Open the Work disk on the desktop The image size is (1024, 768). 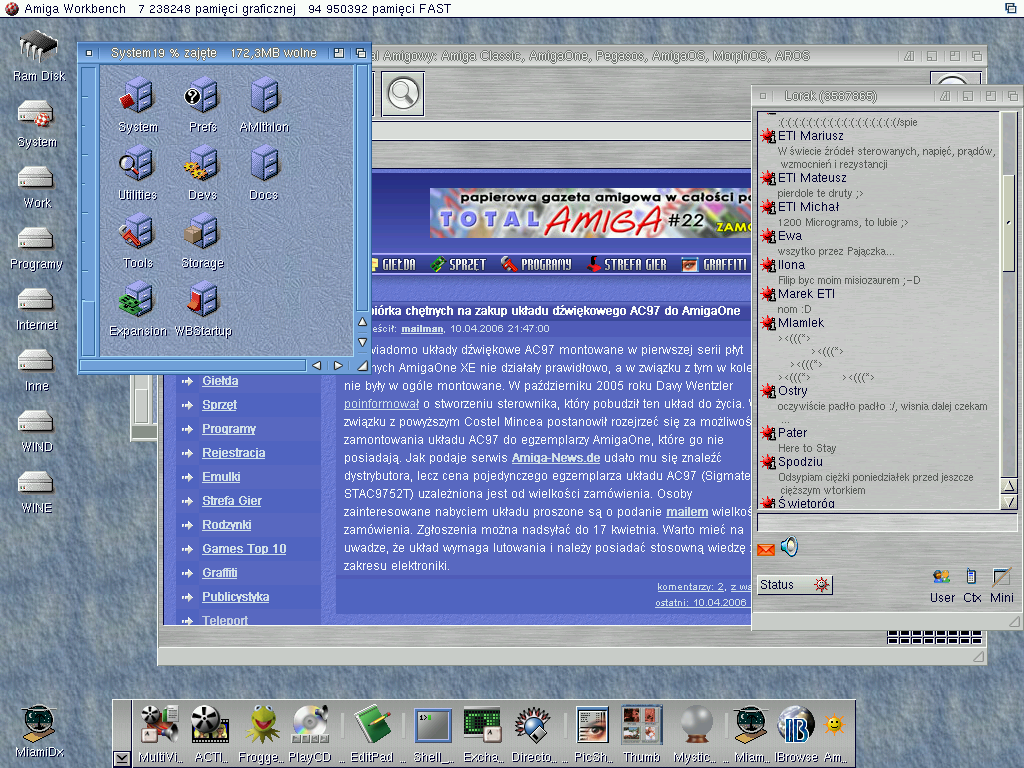(x=37, y=187)
